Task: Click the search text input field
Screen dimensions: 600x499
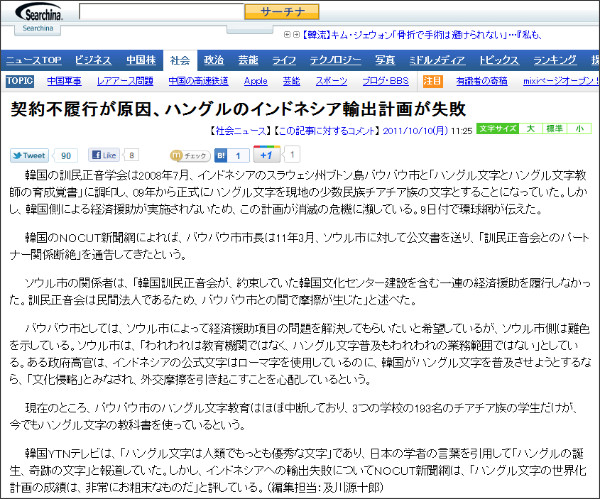Action: [x=161, y=12]
